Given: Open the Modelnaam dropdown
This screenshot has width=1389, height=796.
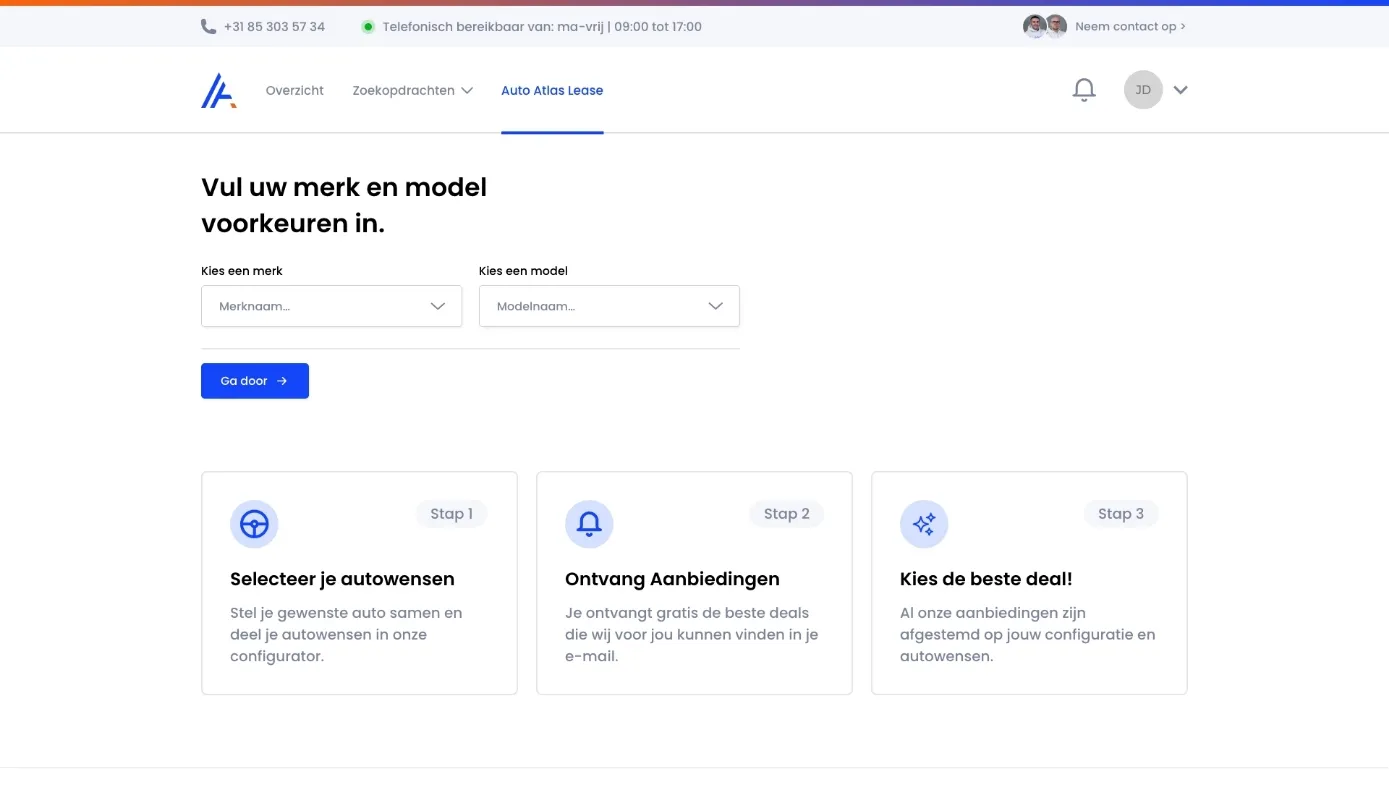Looking at the screenshot, I should coord(609,306).
